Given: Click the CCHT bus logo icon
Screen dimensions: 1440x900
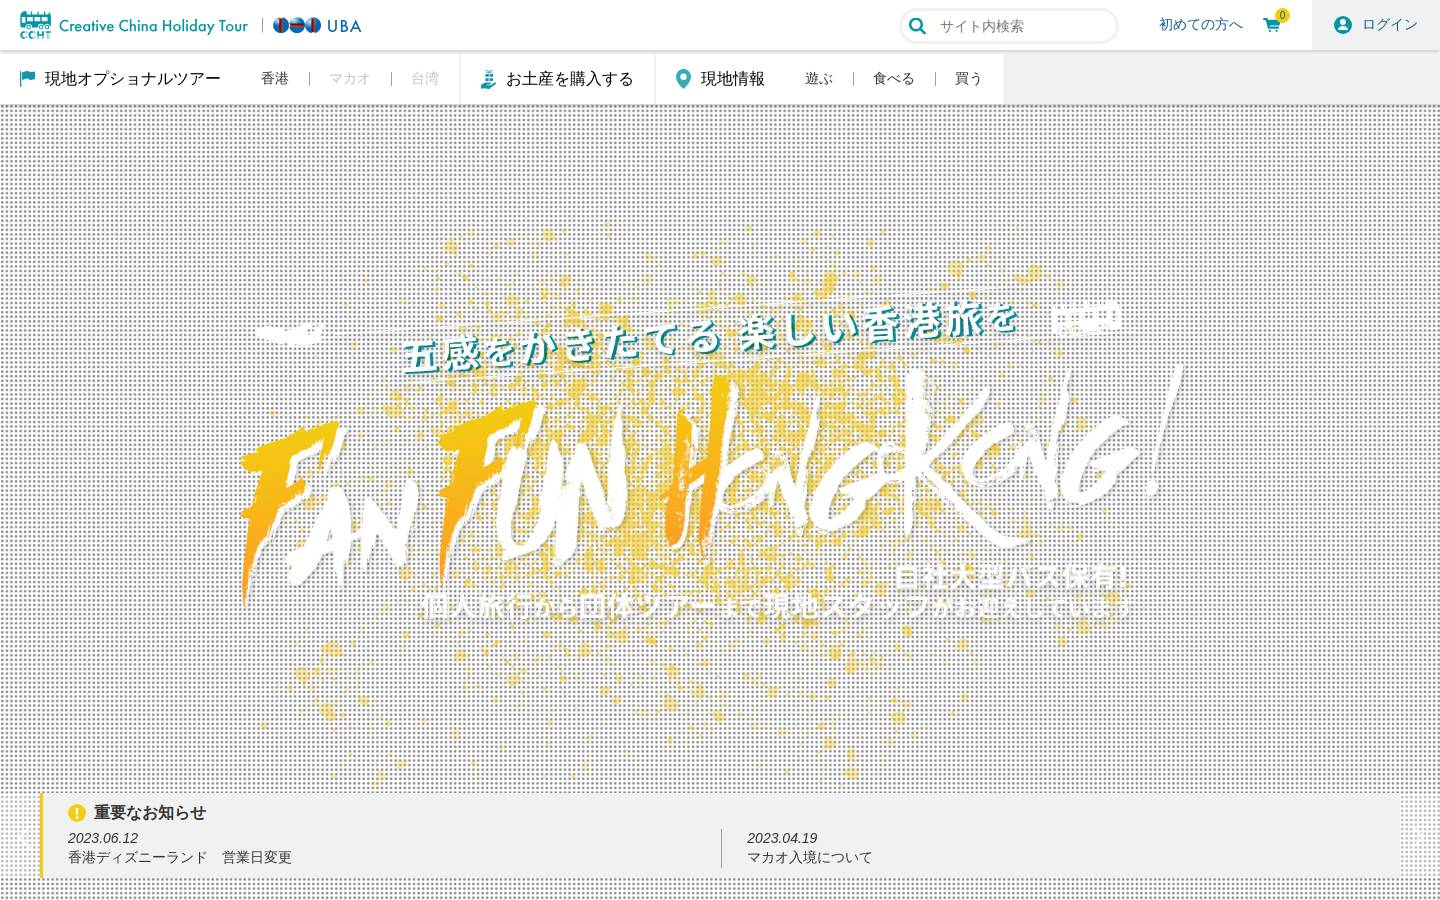Looking at the screenshot, I should [x=35, y=25].
